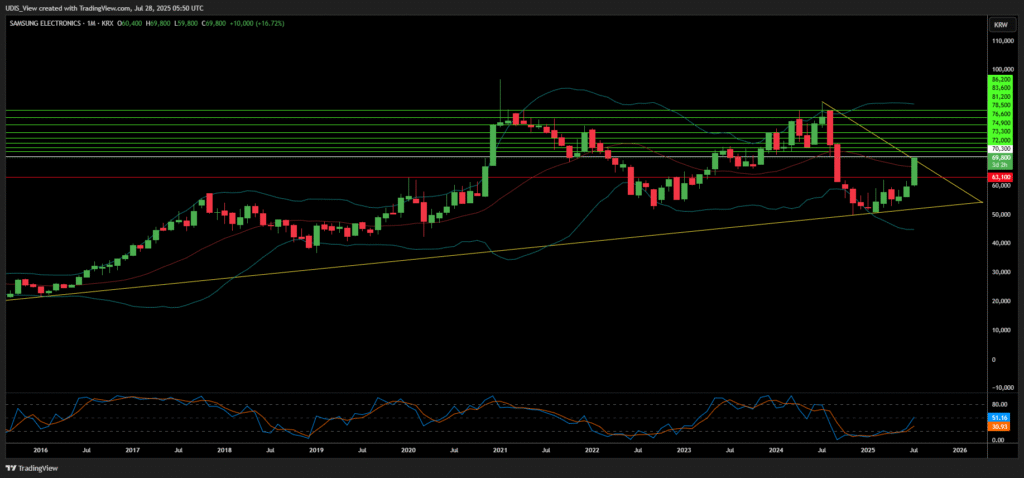Screen dimensions: 1024x478
Task: Click the orange 38.93 oscillator value label
Action: pyautogui.click(x=1000, y=427)
